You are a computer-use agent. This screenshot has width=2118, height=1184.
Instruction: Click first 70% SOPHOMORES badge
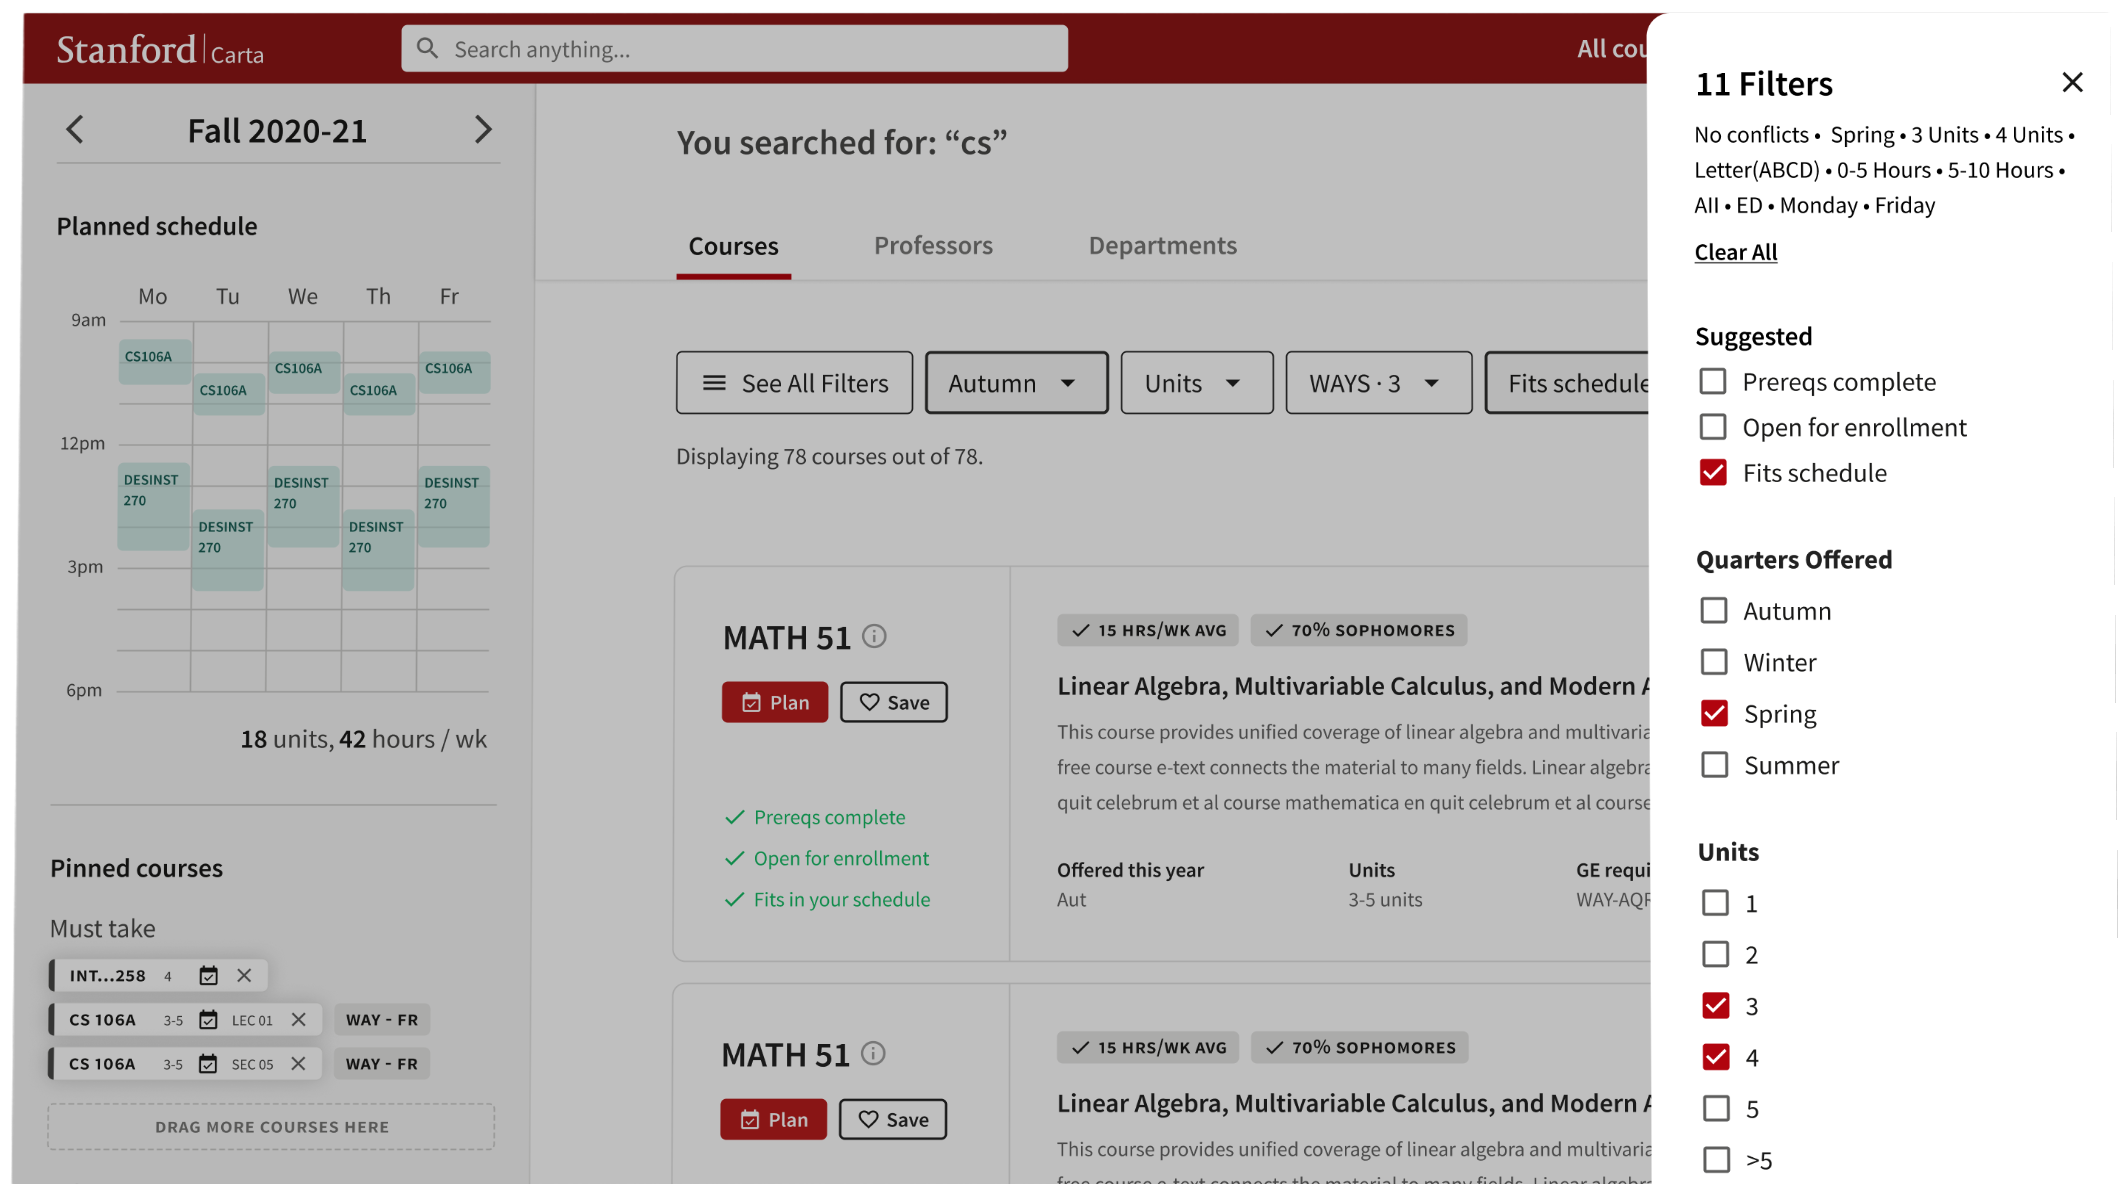click(1359, 630)
